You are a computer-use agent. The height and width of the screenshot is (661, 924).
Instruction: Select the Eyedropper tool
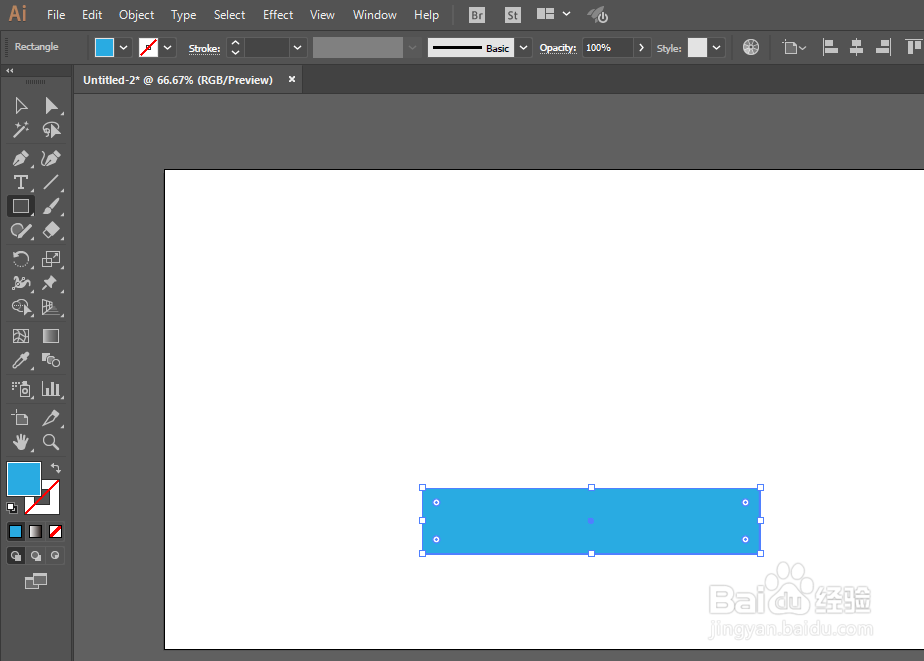pos(21,360)
